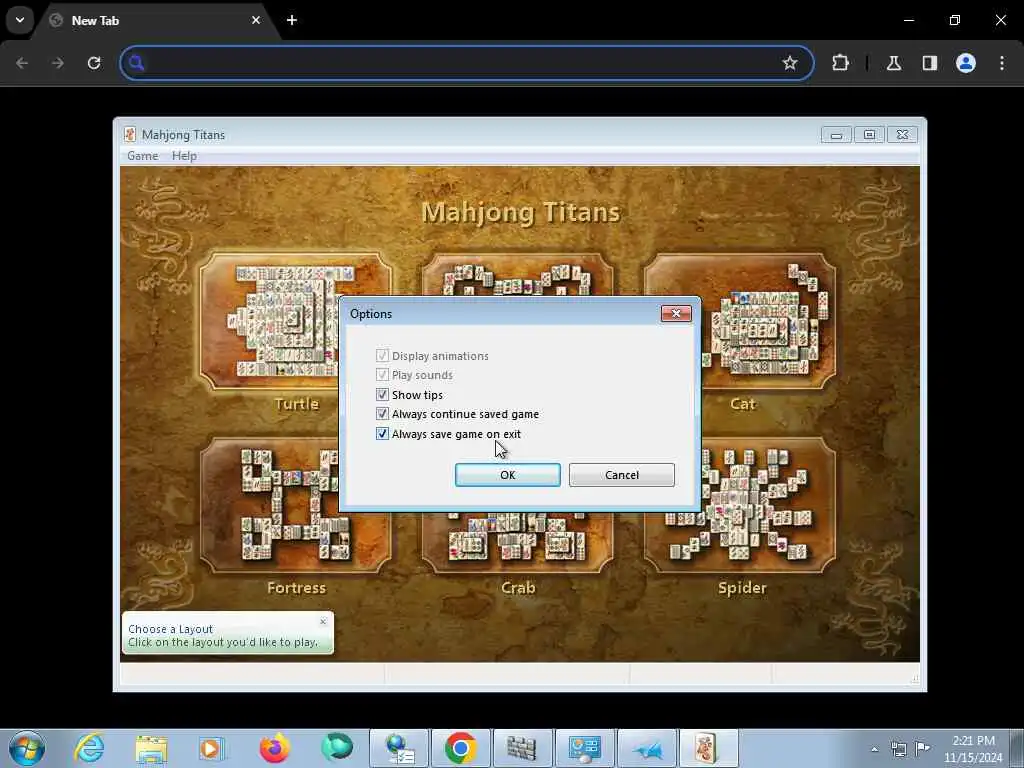Click the Show desktop strip at the taskbar's far end
The height and width of the screenshot is (768, 1024).
1019,748
